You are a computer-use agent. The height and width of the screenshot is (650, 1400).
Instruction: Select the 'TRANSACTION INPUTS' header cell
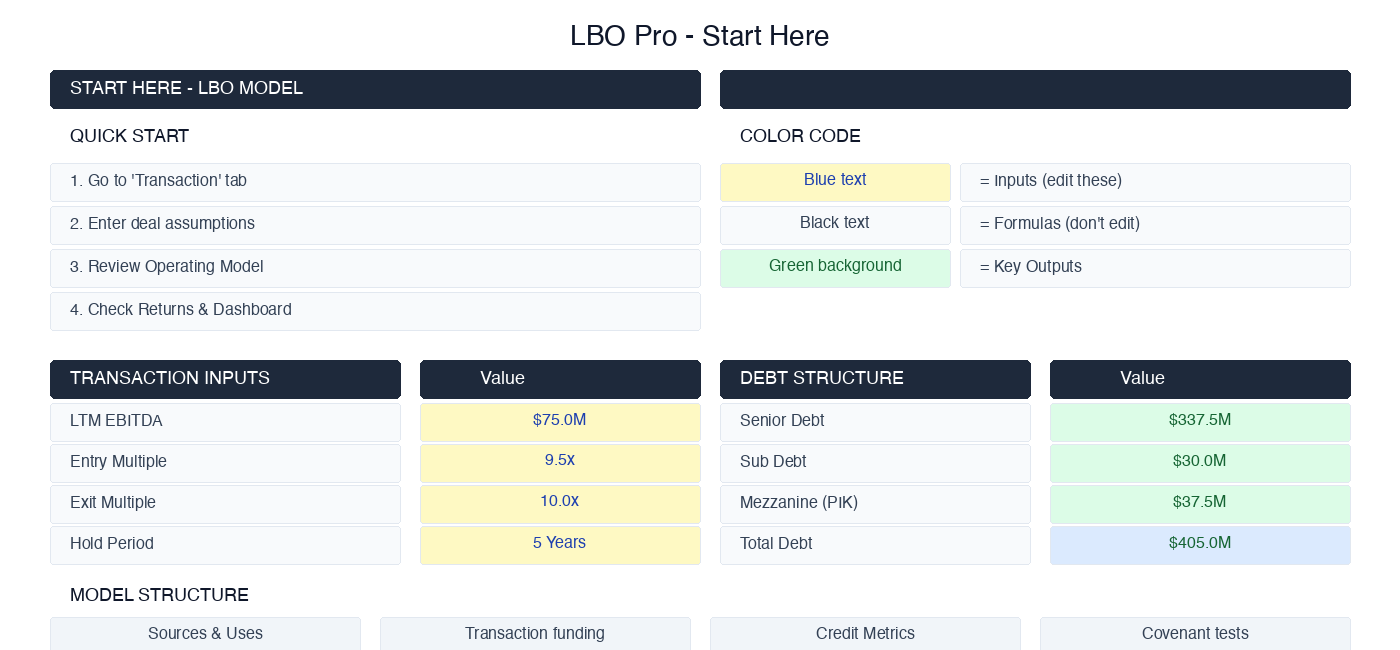[x=225, y=379]
